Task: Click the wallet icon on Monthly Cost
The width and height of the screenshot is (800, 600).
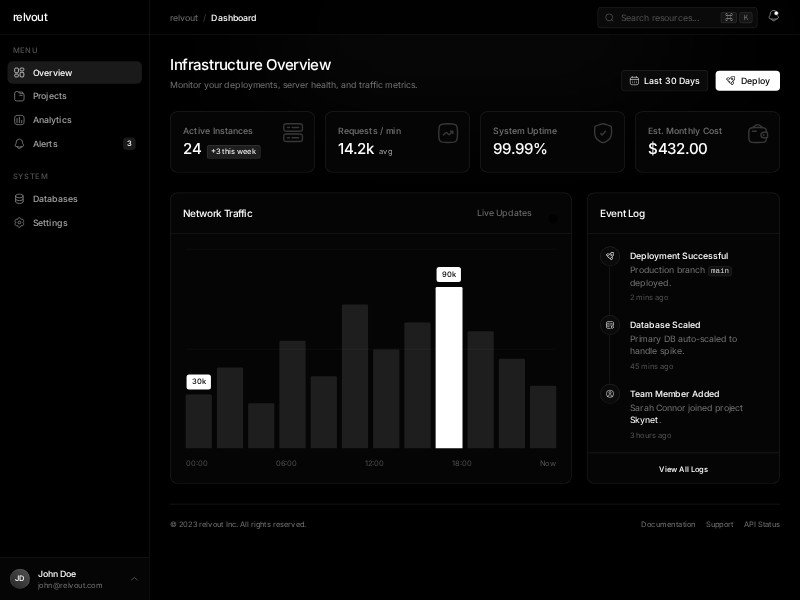Action: (x=757, y=133)
